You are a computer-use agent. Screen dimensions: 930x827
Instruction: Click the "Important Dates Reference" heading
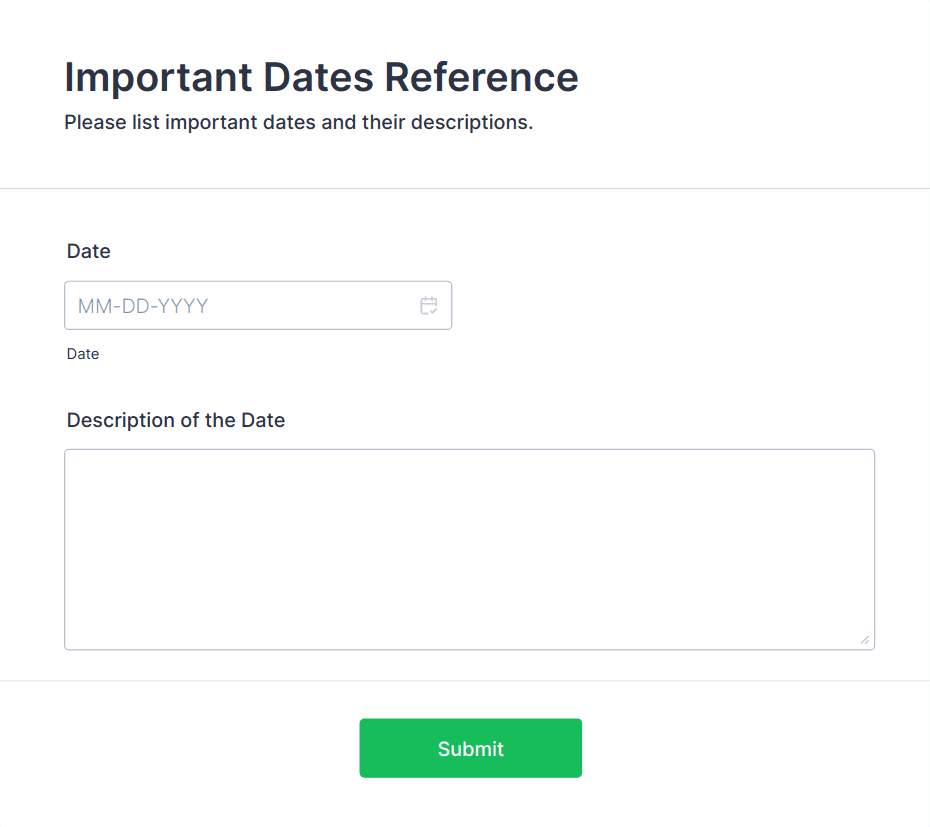(x=321, y=77)
